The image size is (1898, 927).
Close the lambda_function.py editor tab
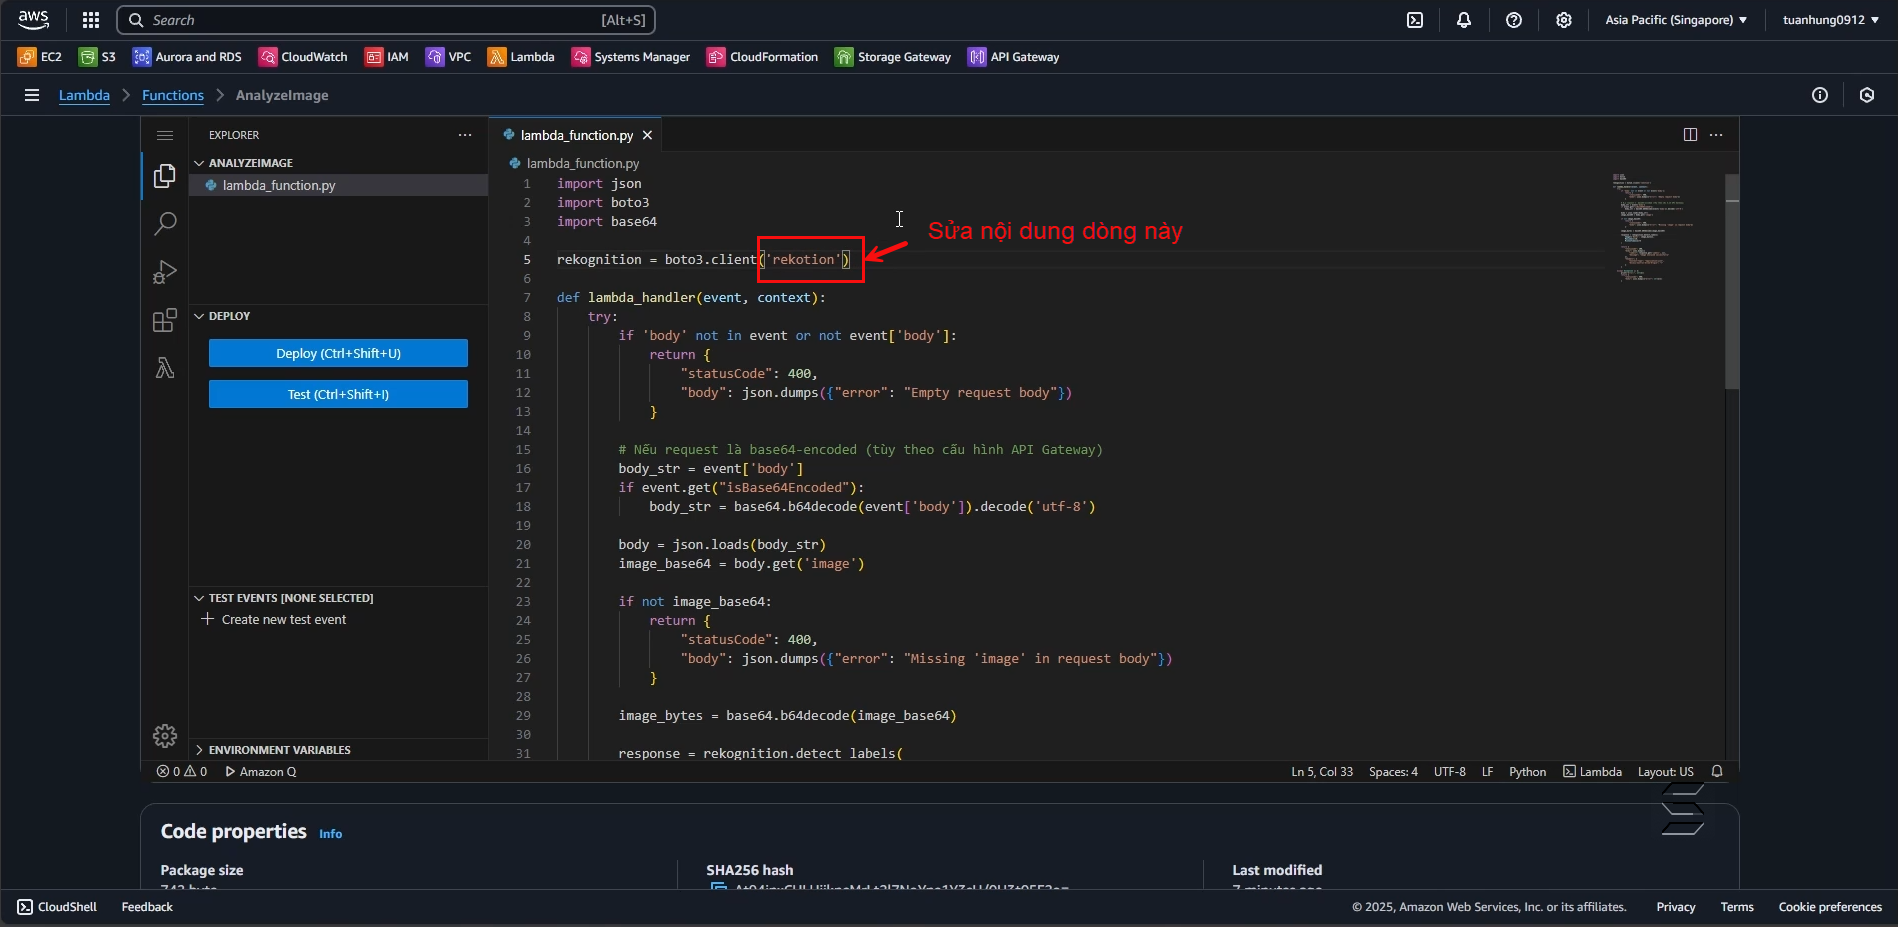click(x=647, y=135)
